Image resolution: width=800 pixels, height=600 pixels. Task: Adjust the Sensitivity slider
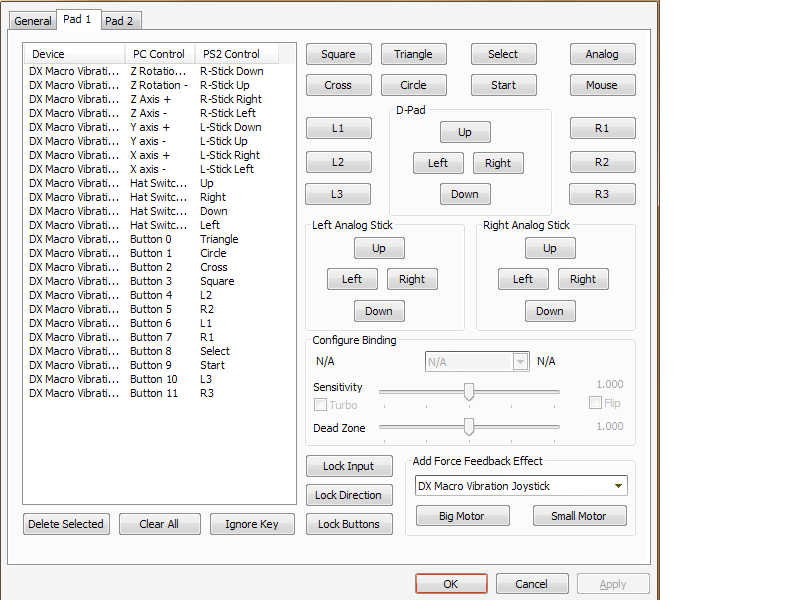coord(468,392)
